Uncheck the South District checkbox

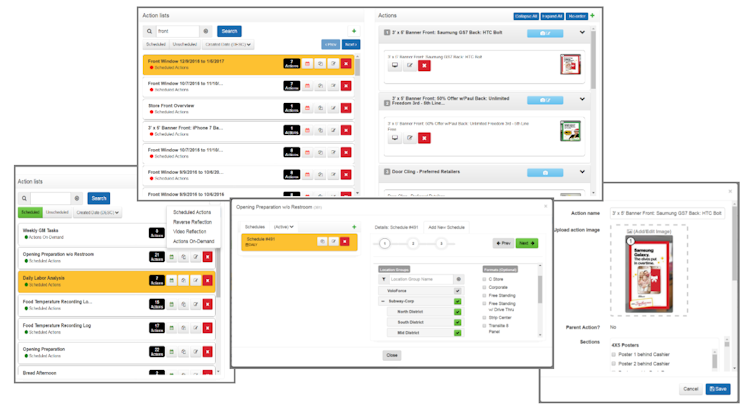[458, 322]
